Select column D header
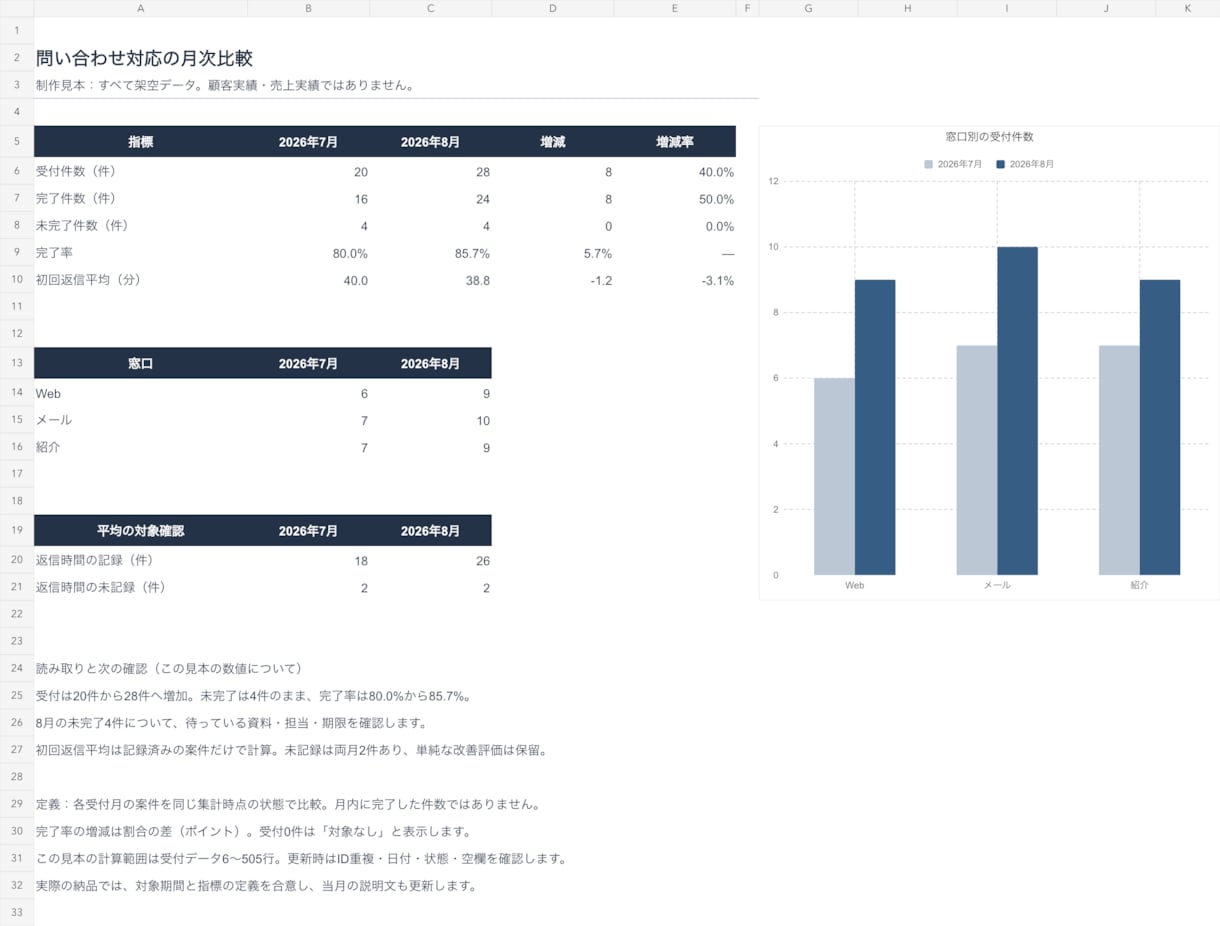The height and width of the screenshot is (926, 1220). click(x=553, y=8)
